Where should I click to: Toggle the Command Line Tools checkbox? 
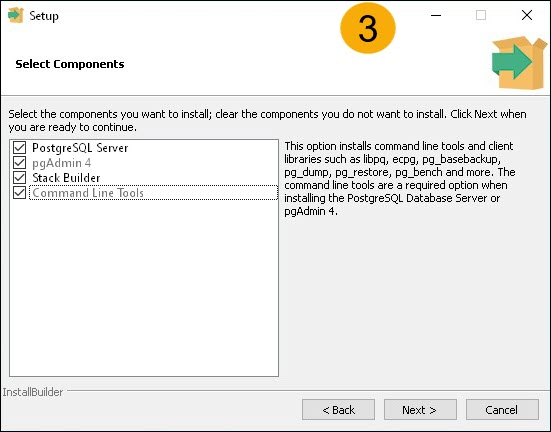(19, 193)
